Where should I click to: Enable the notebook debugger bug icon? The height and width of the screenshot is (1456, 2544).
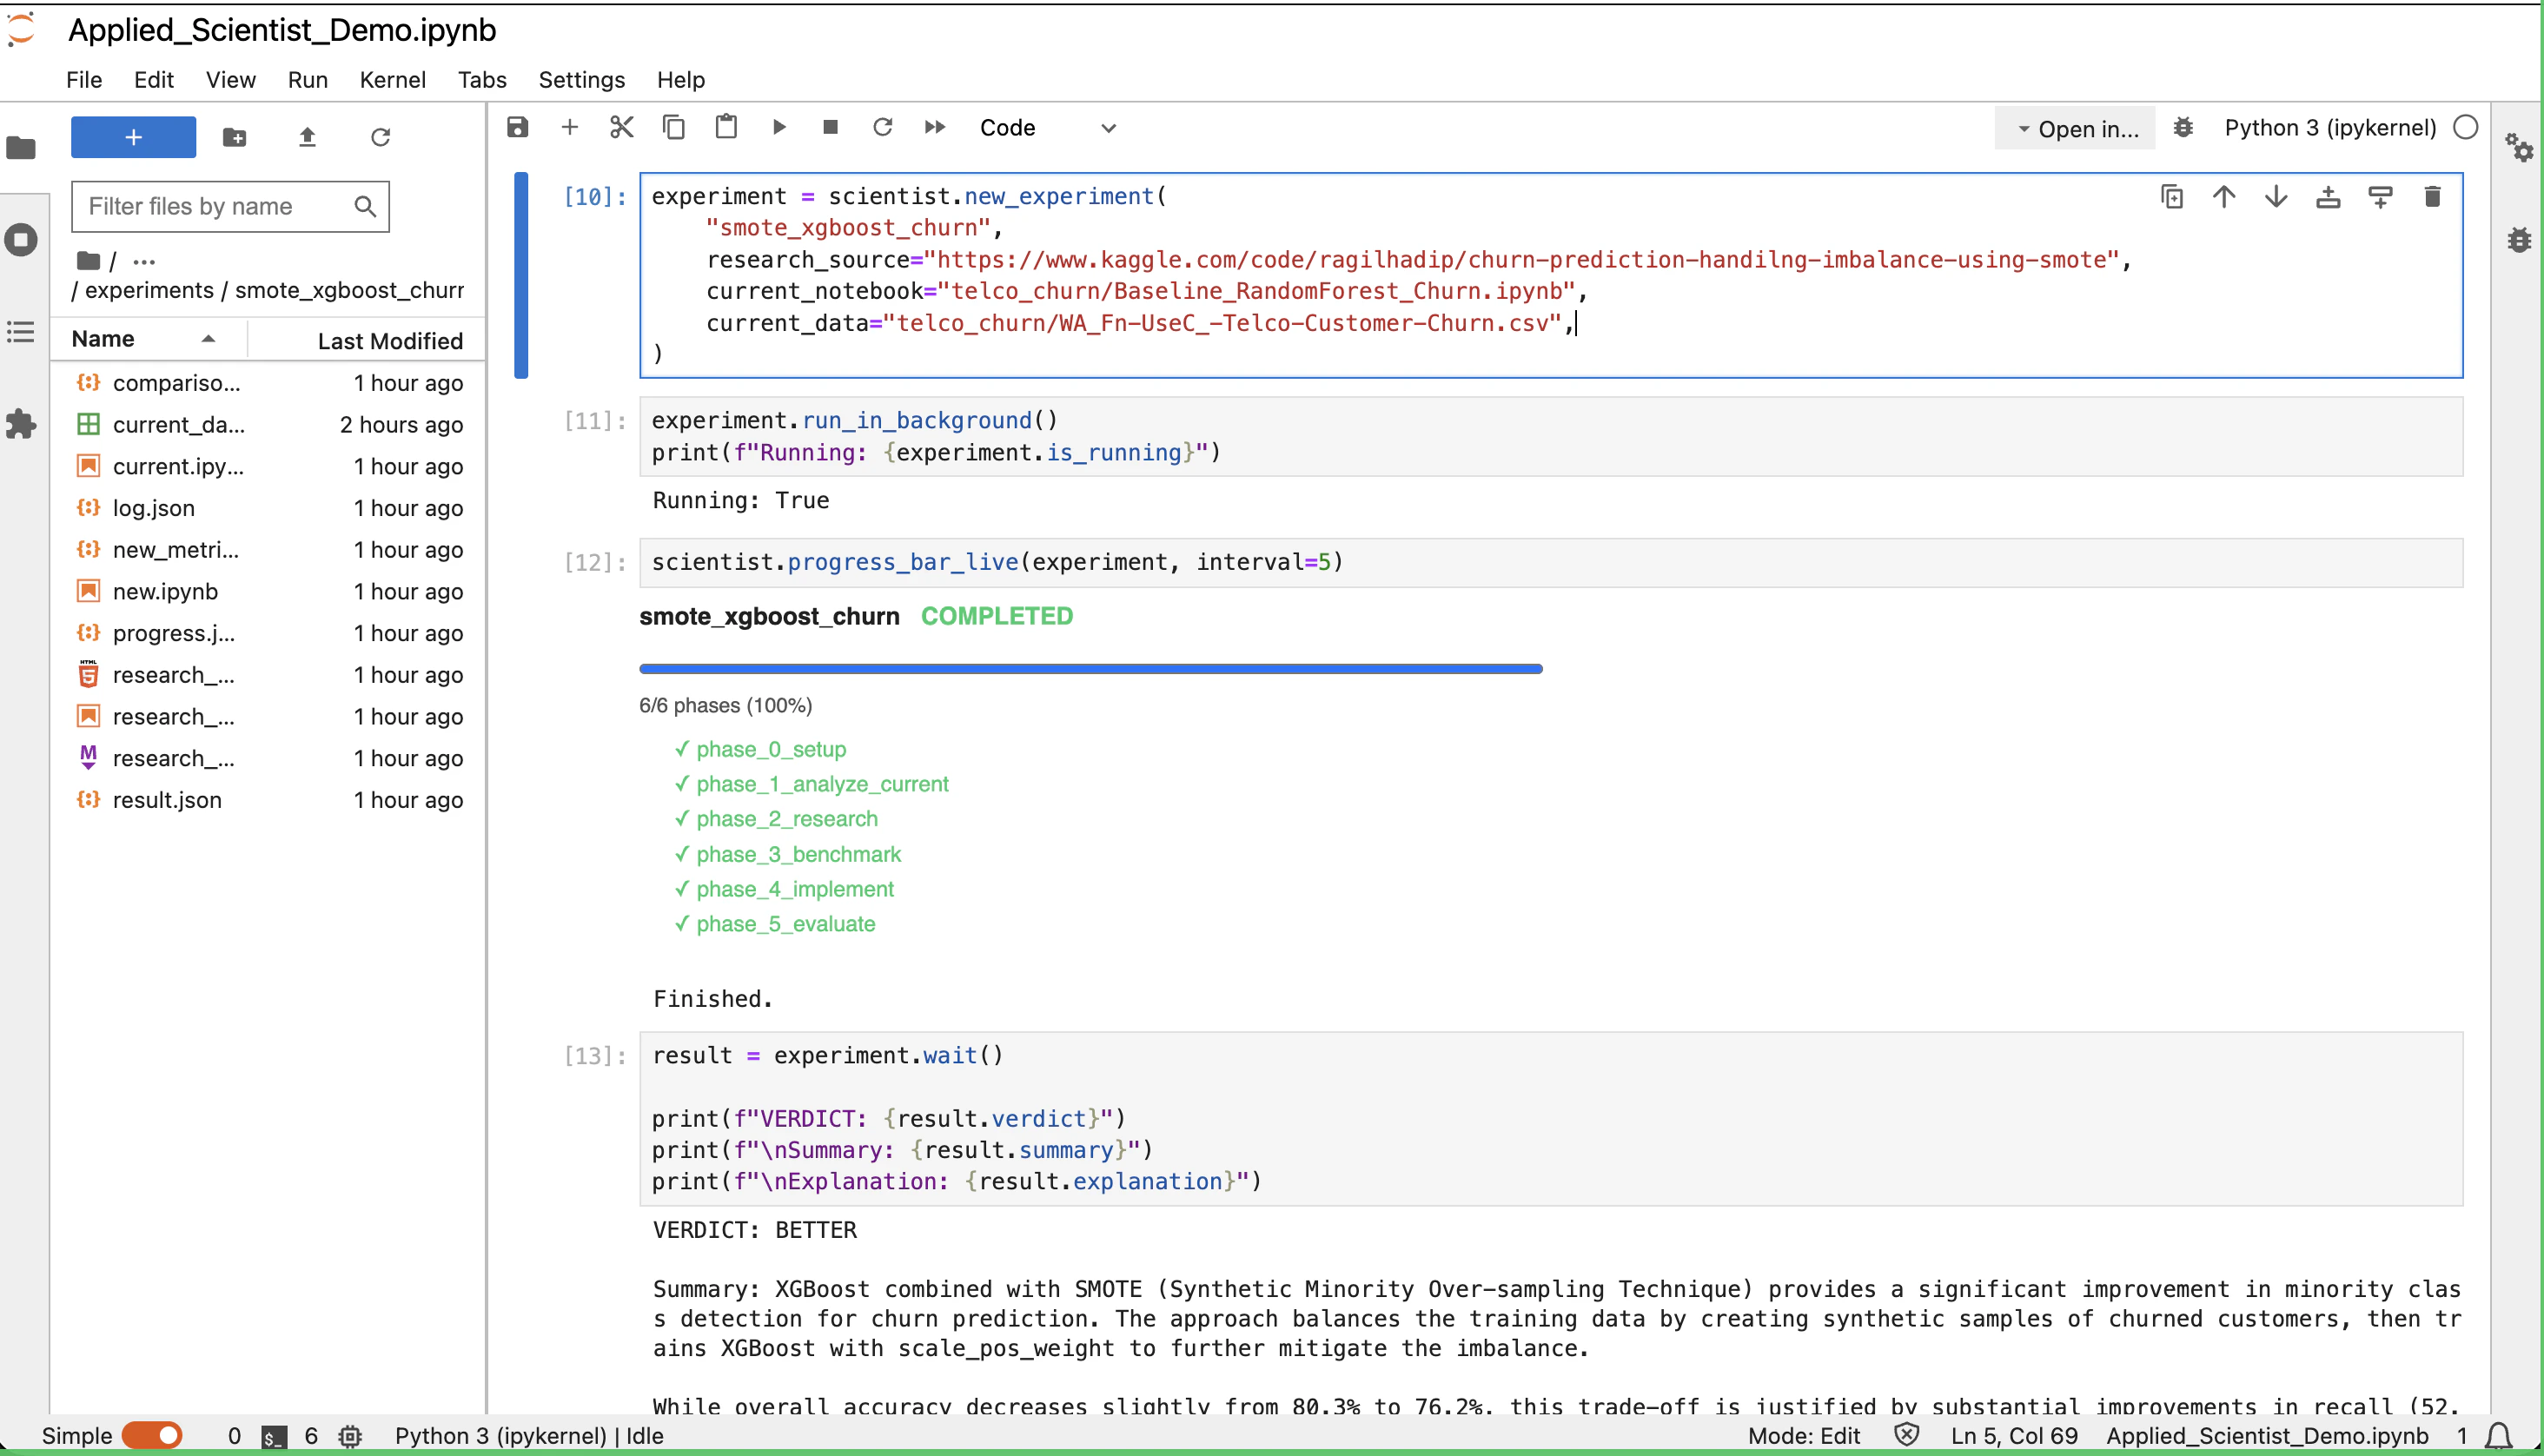[2183, 128]
